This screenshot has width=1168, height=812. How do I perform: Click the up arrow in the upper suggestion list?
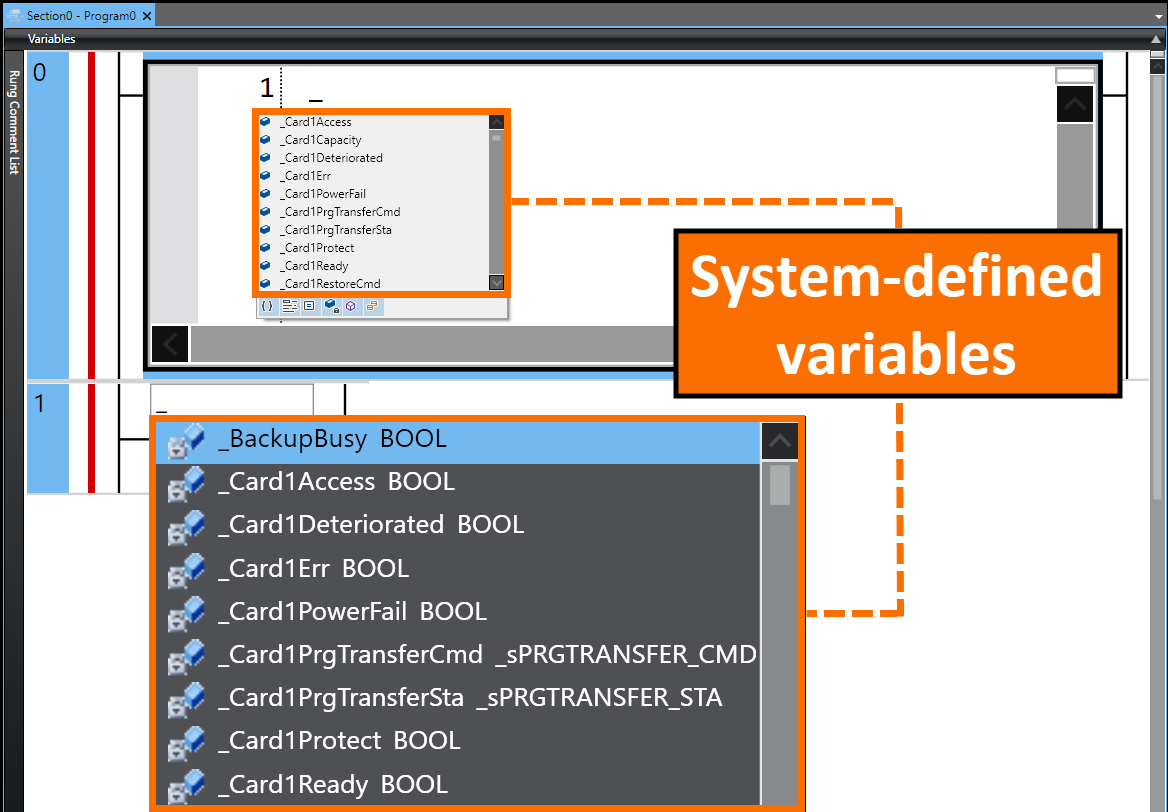point(496,121)
